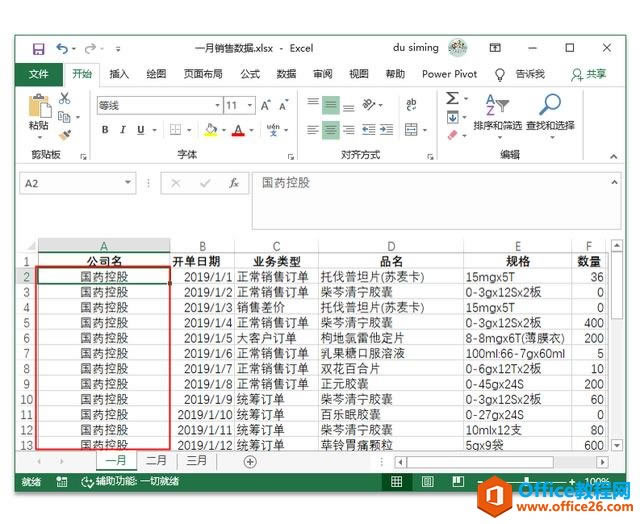Switch to Page Layout view

[427, 482]
